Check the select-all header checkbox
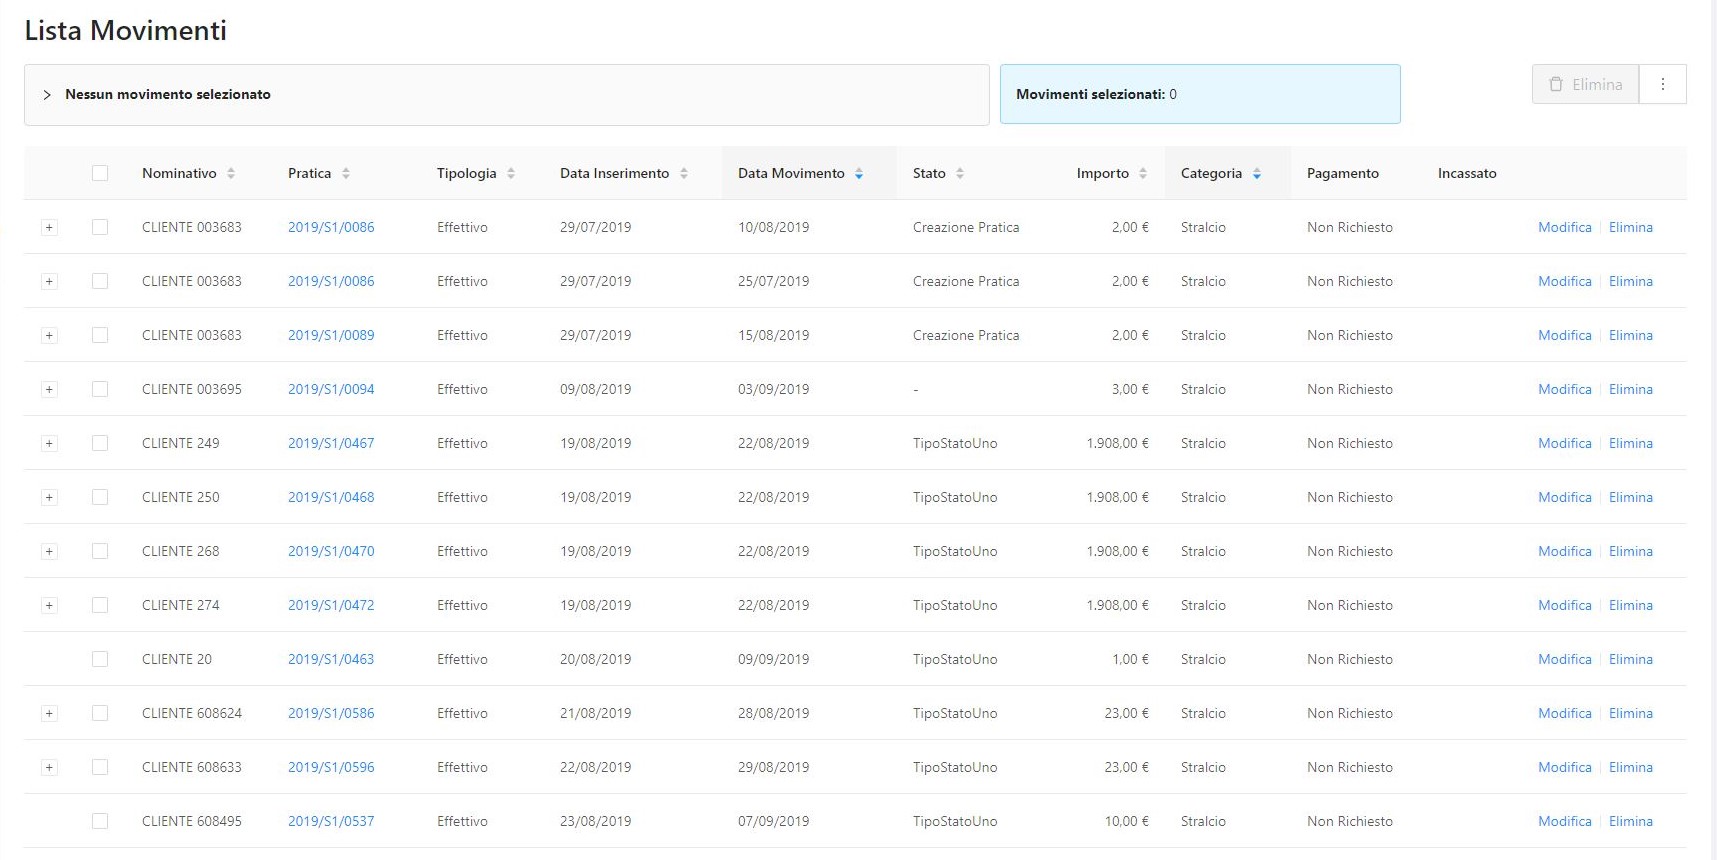Viewport: 1717px width, 860px height. point(100,173)
